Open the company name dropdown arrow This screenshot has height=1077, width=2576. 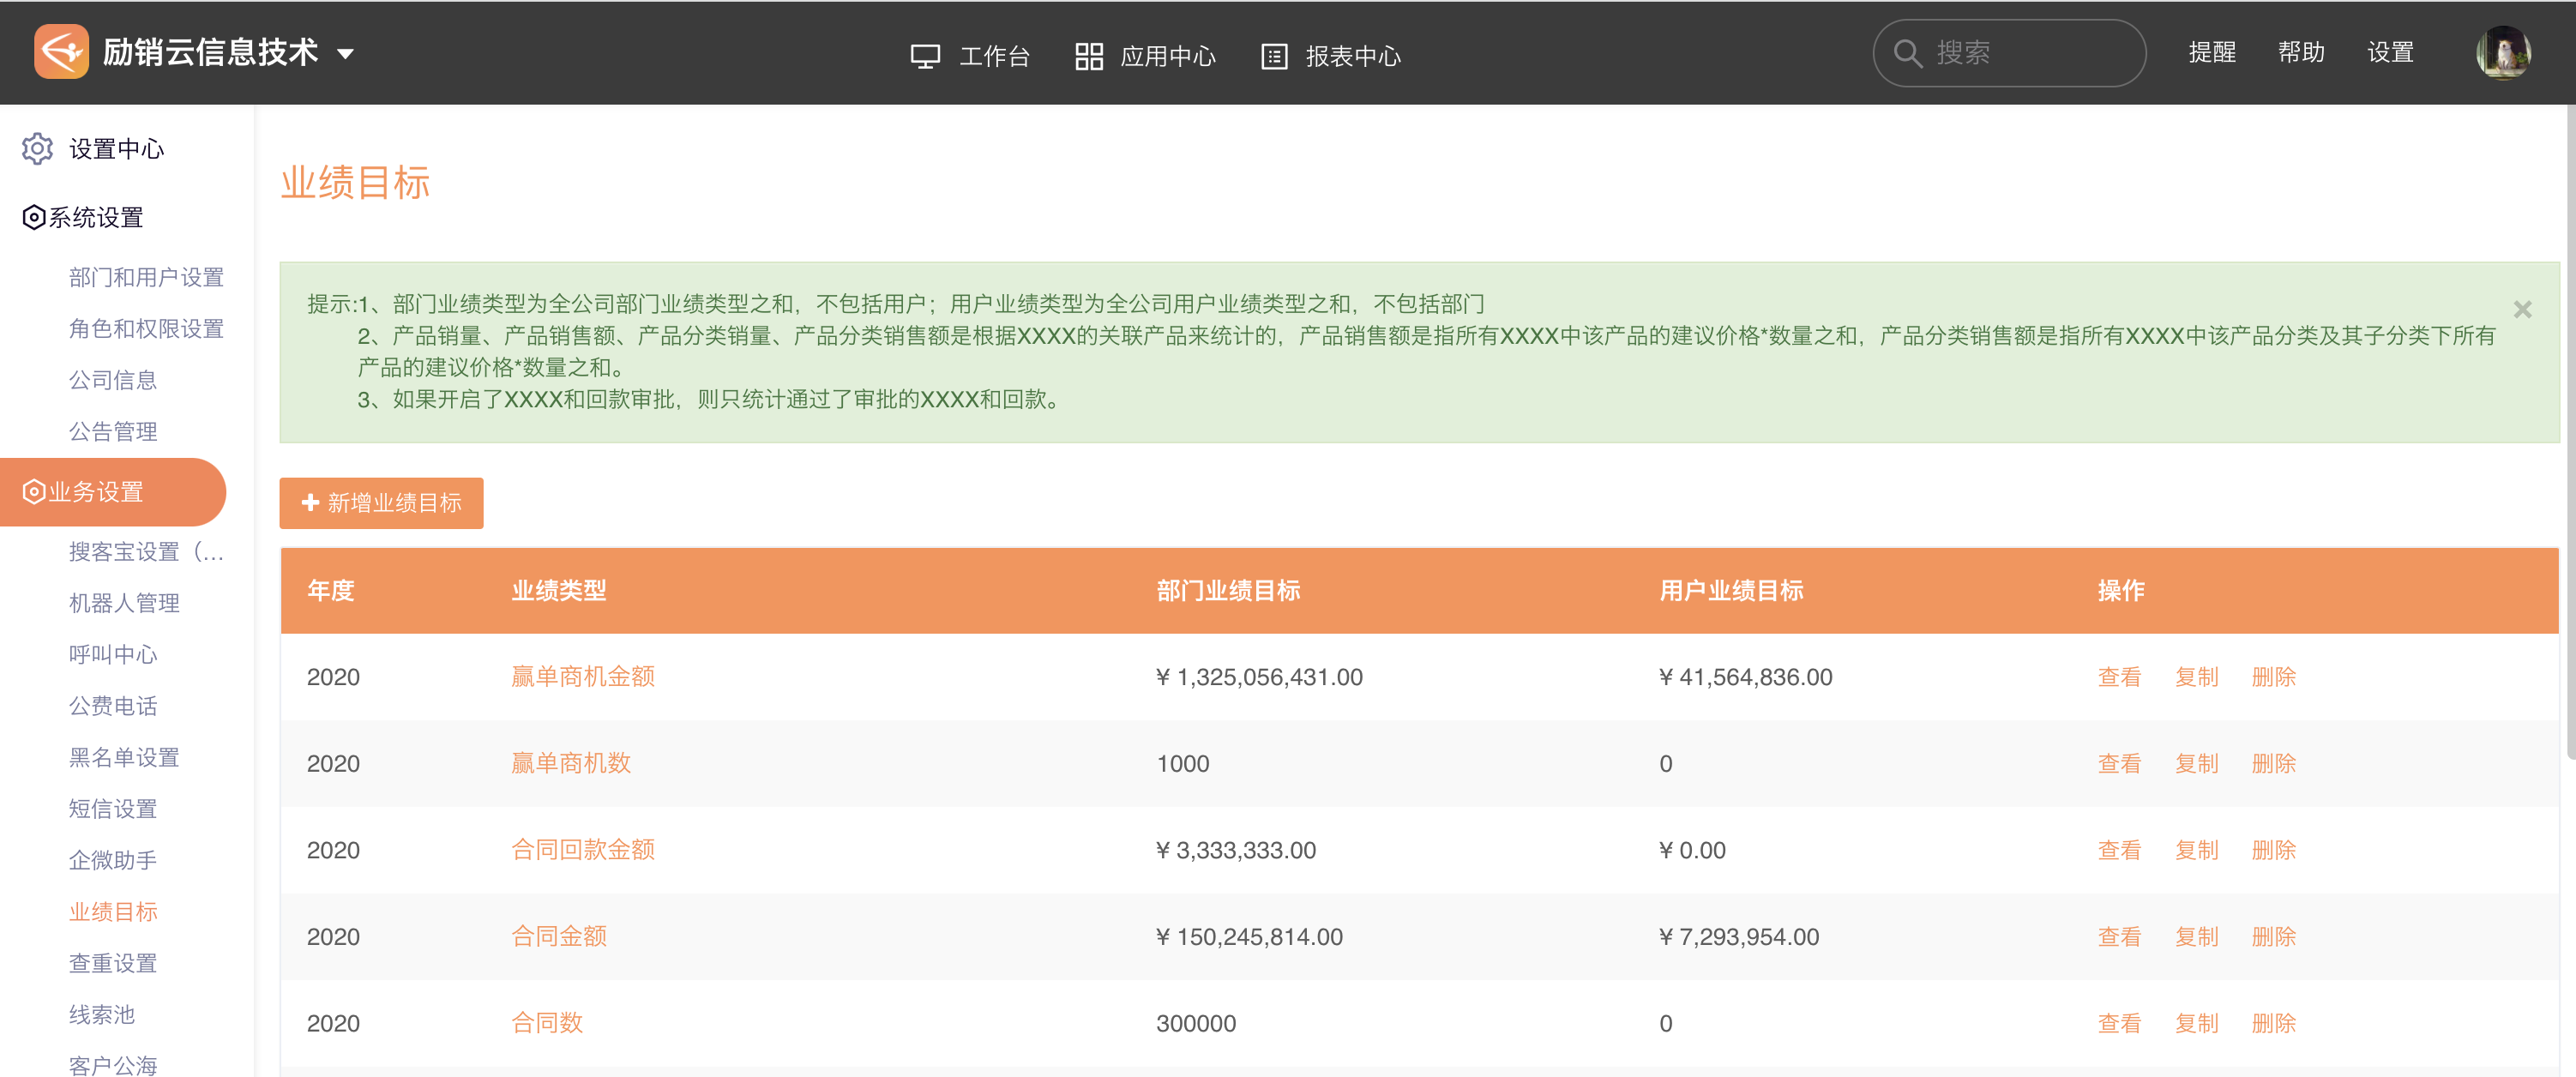[x=346, y=54]
